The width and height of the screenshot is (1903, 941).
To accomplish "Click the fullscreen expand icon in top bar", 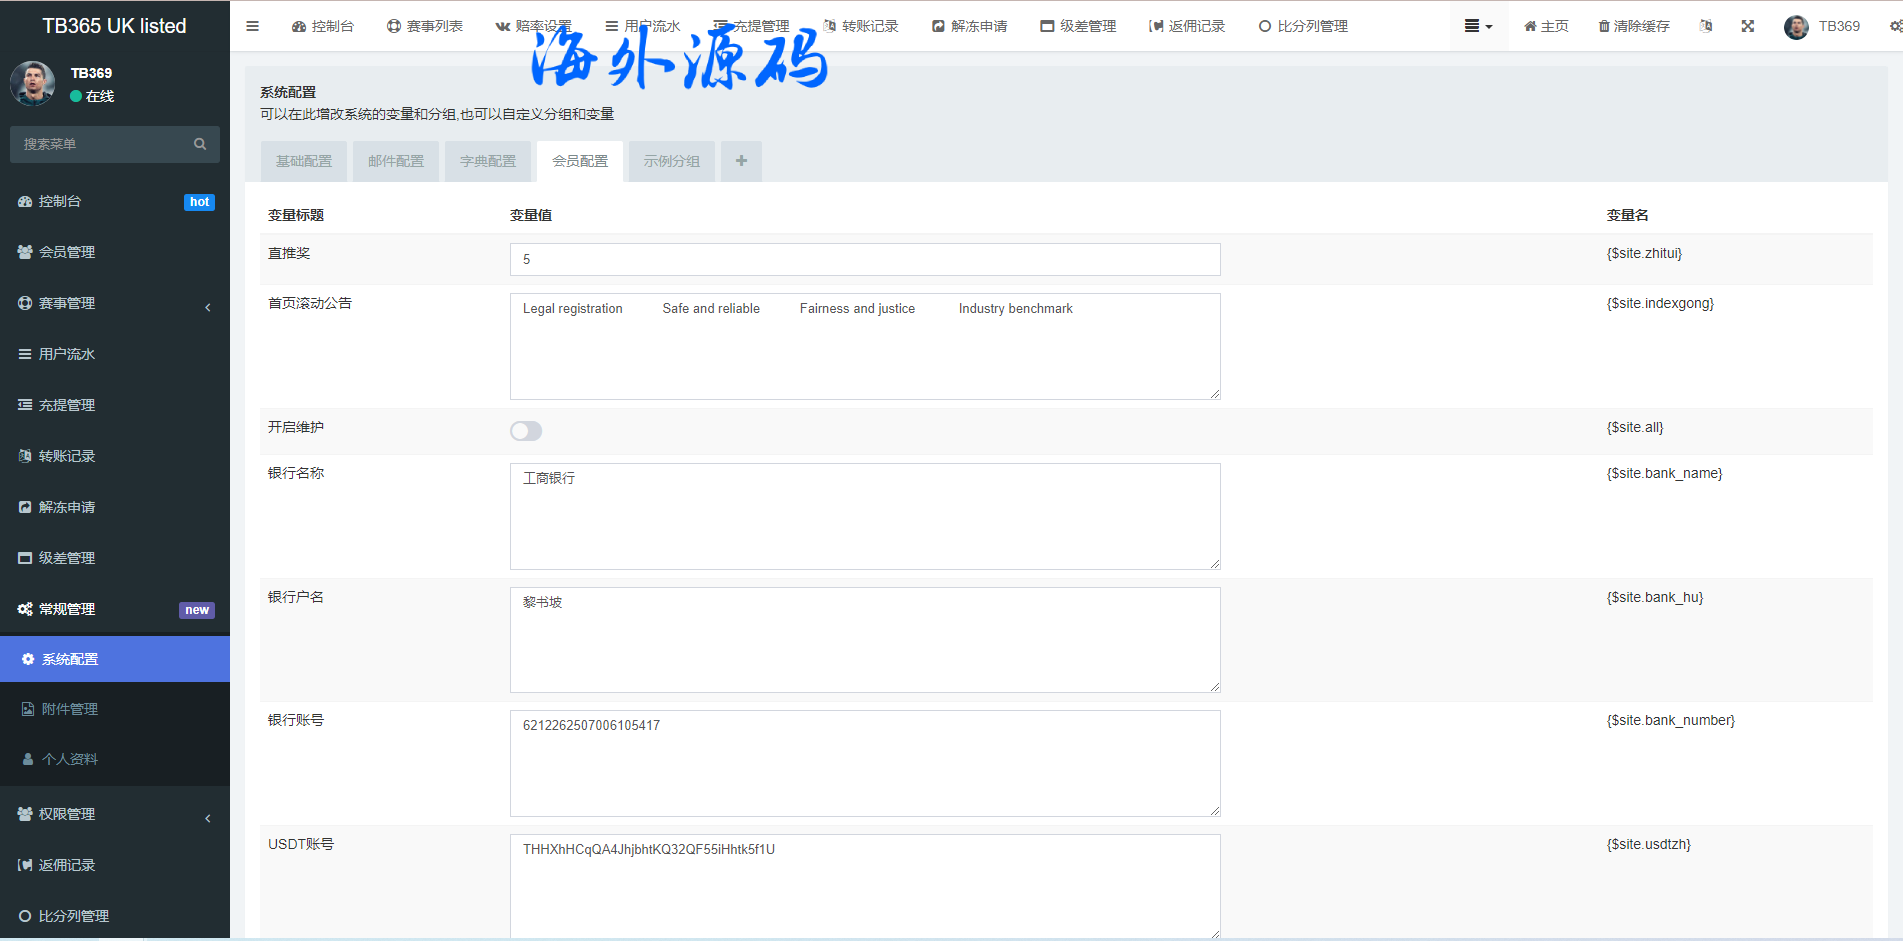I will (1747, 26).
